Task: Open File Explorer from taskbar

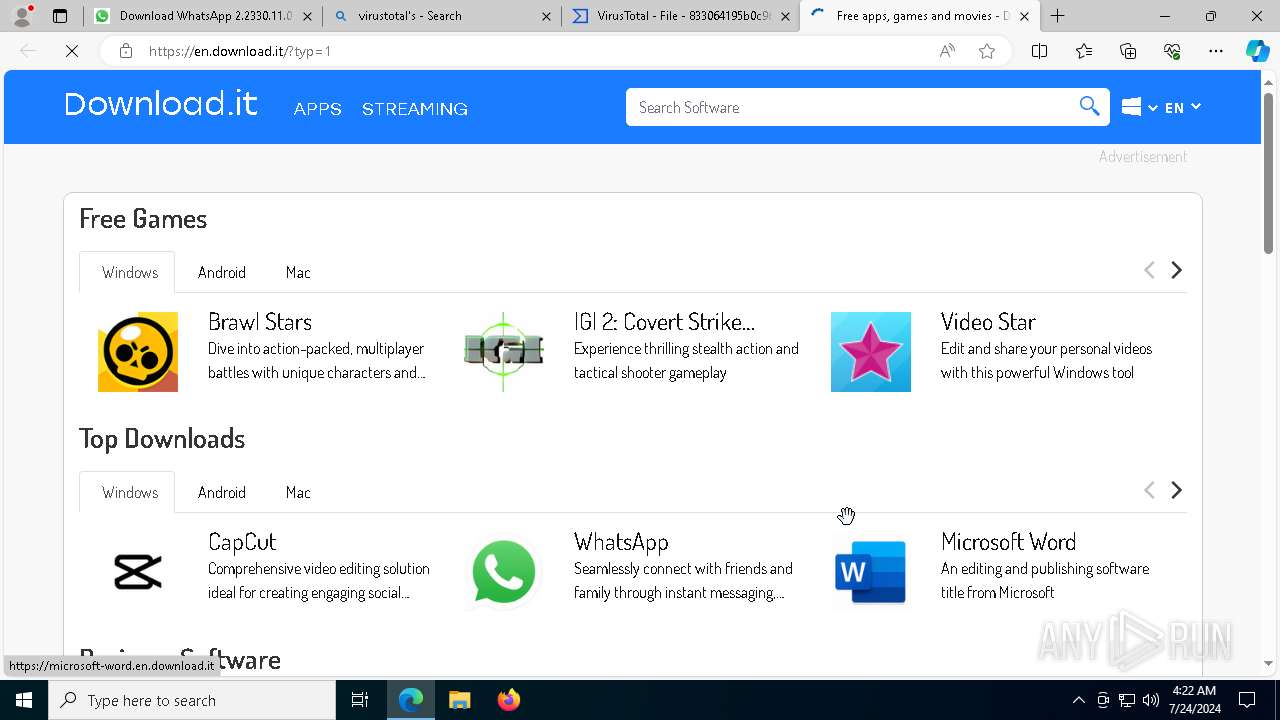Action: click(x=459, y=700)
